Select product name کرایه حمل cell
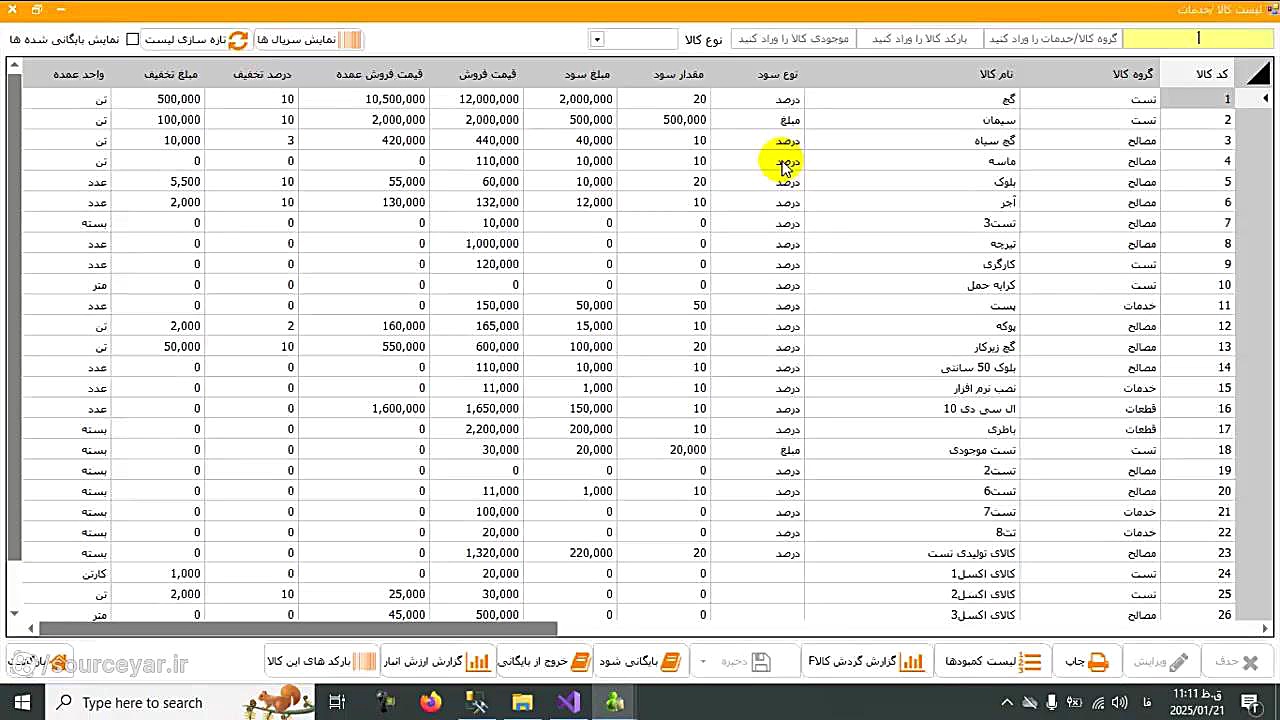This screenshot has height=720, width=1280. click(x=911, y=285)
